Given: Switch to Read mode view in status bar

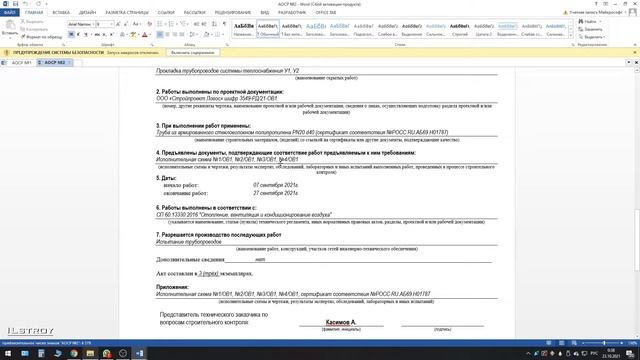Looking at the screenshot, I should pos(549,343).
